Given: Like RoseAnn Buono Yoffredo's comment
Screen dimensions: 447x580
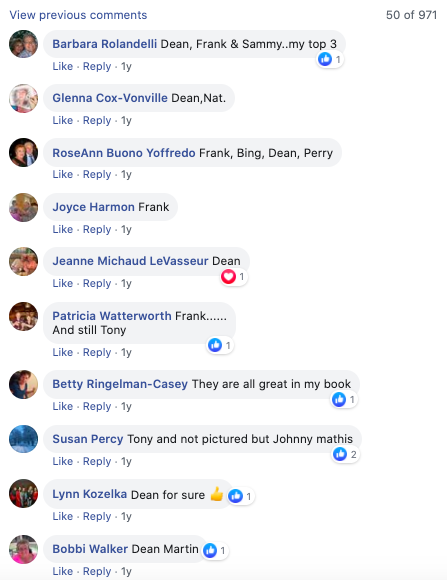Looking at the screenshot, I should point(63,174).
